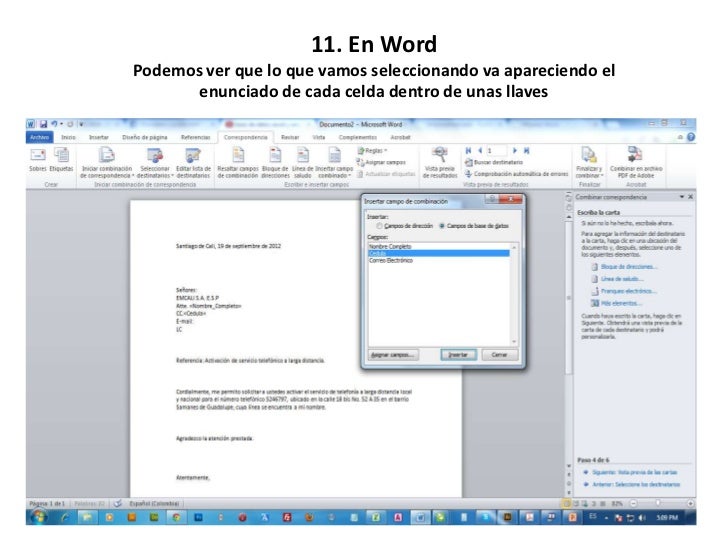Image resolution: width=728 pixels, height=546 pixels.
Task: Go to first record arrow
Action: (468, 150)
